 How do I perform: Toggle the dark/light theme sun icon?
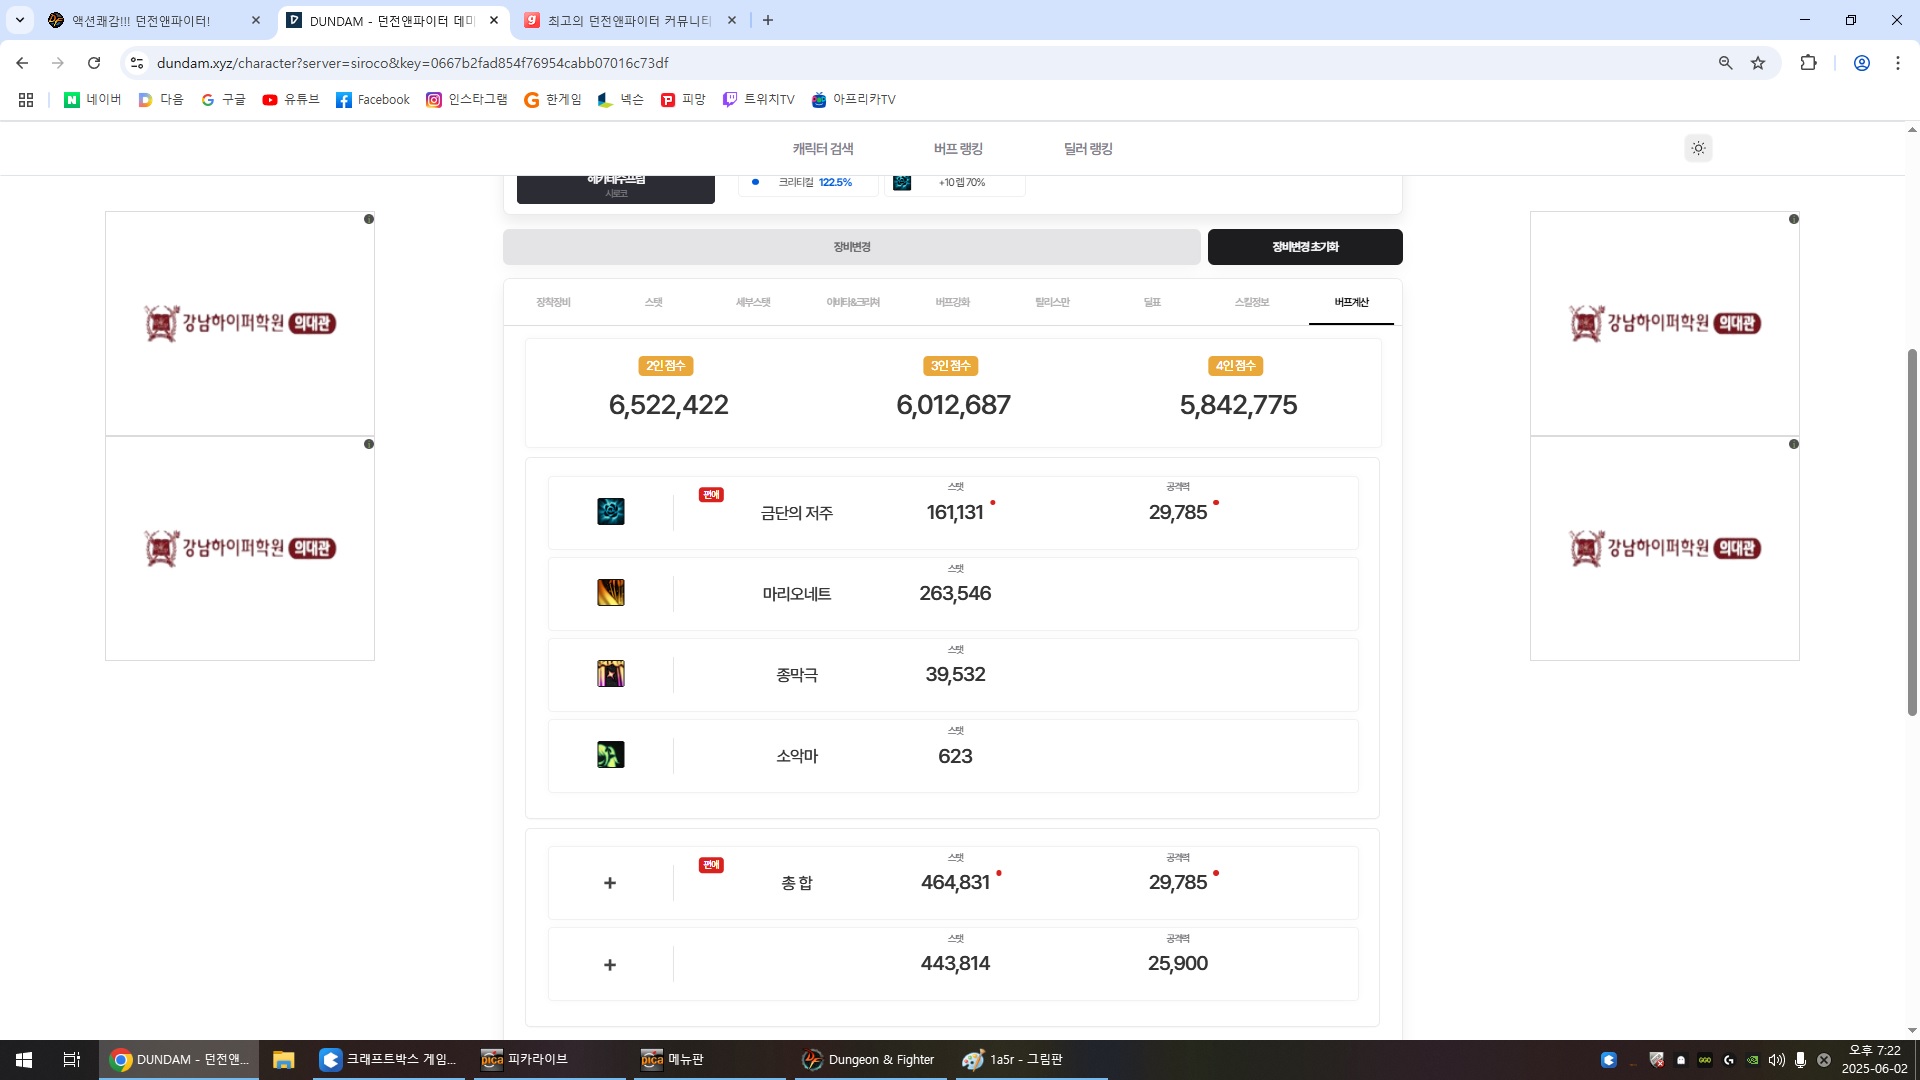(1698, 148)
